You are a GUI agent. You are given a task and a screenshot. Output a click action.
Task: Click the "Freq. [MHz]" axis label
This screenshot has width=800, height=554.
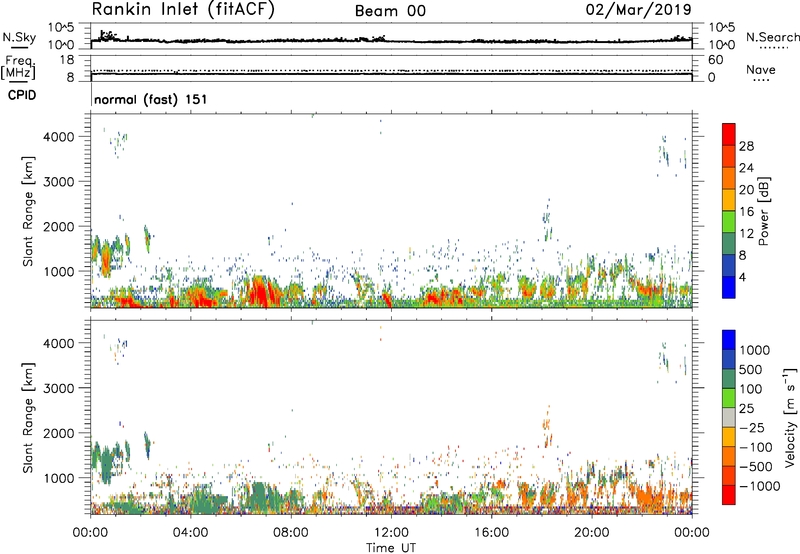click(18, 67)
